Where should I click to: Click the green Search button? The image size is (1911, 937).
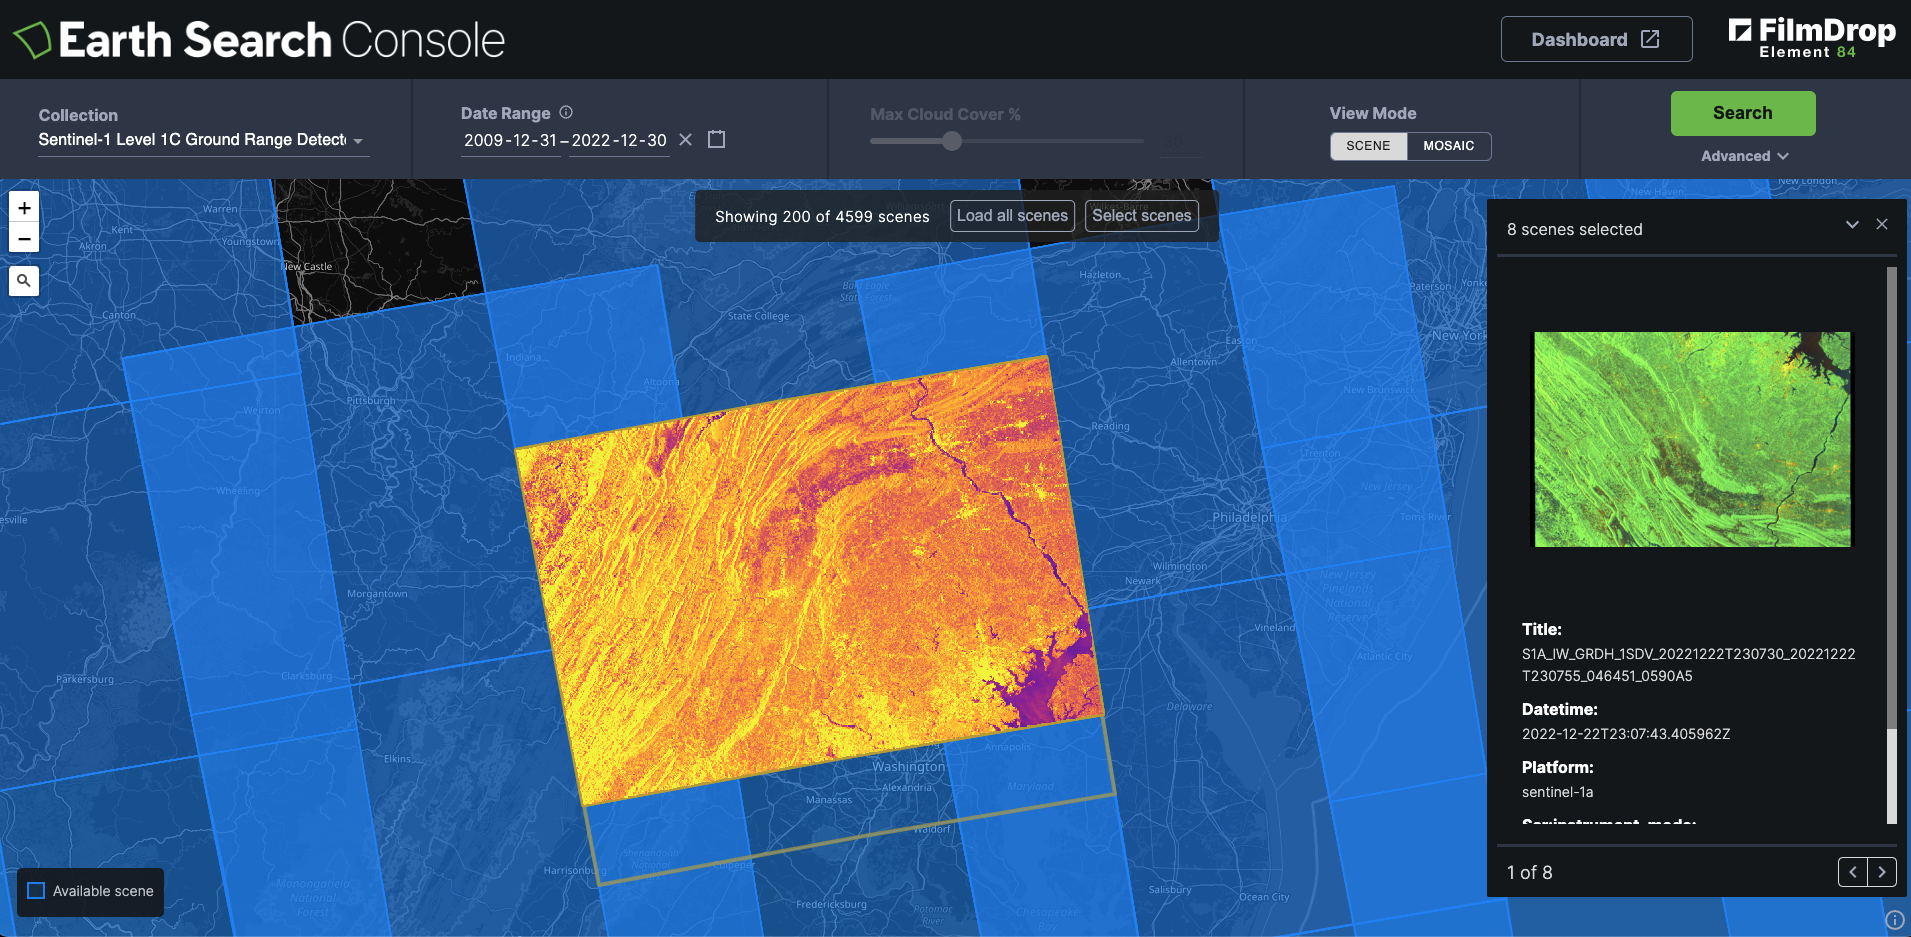click(x=1742, y=113)
